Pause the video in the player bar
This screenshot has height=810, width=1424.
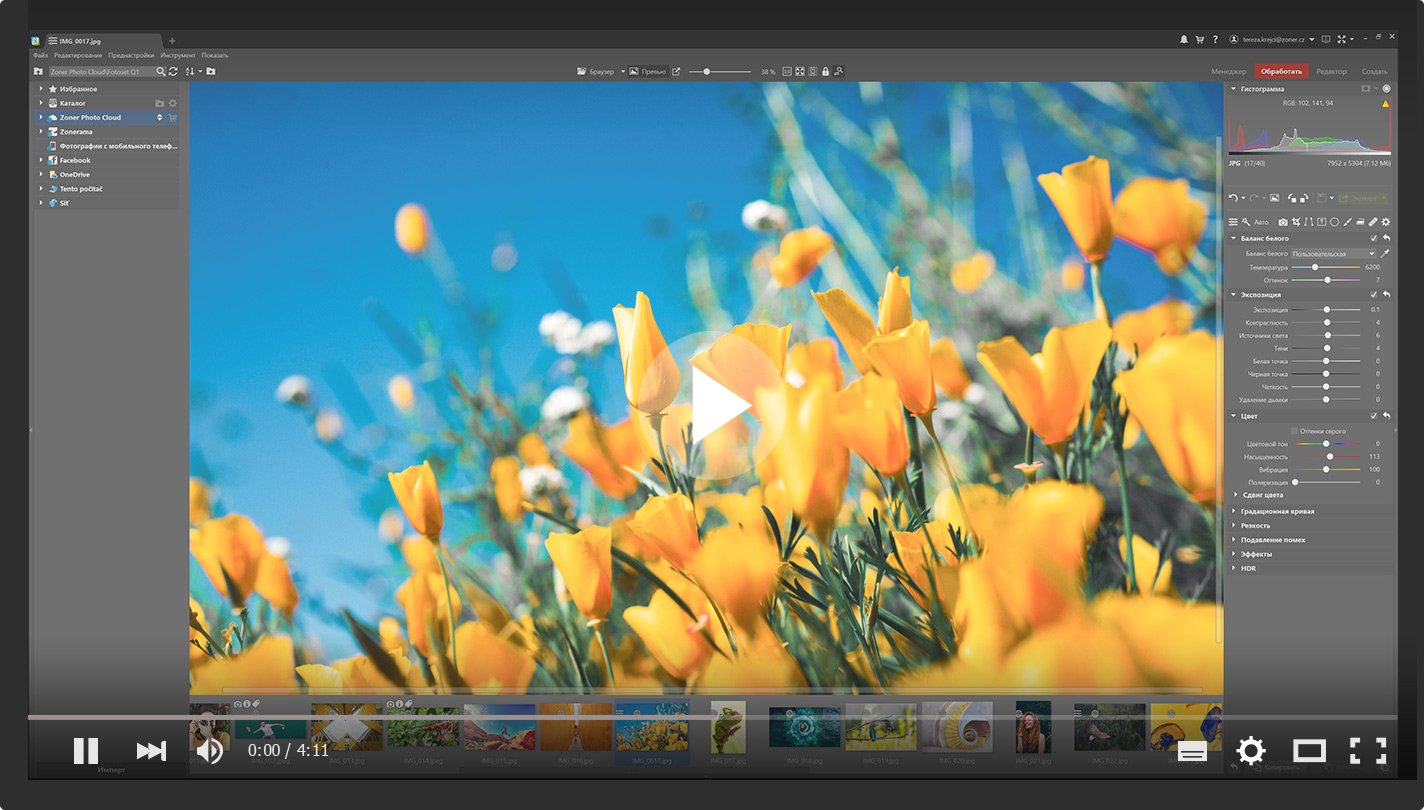[86, 751]
